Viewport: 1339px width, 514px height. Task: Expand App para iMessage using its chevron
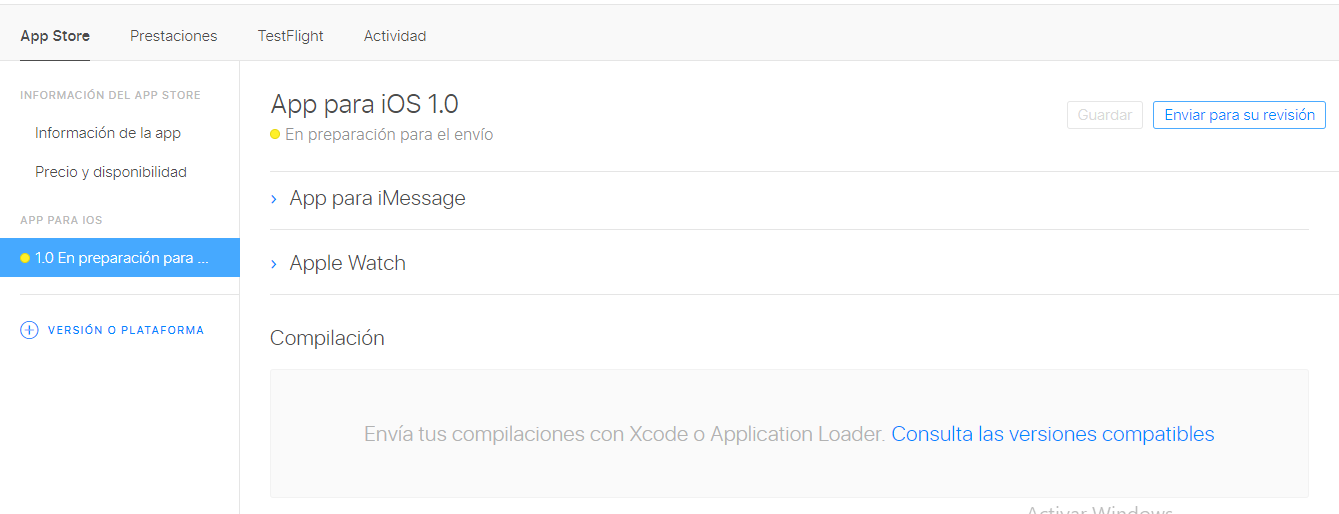click(274, 199)
